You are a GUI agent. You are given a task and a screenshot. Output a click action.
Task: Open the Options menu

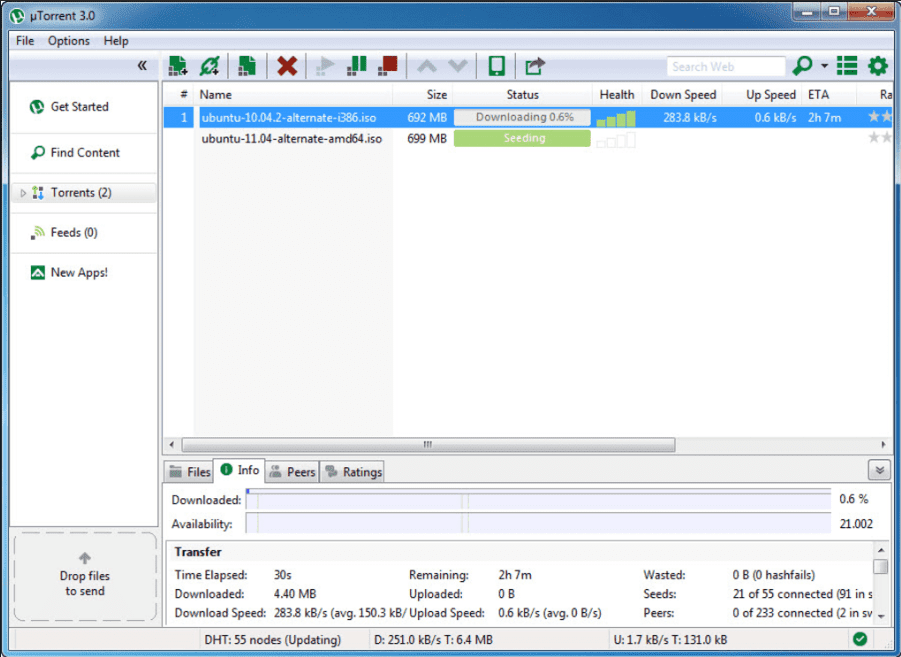pyautogui.click(x=68, y=41)
